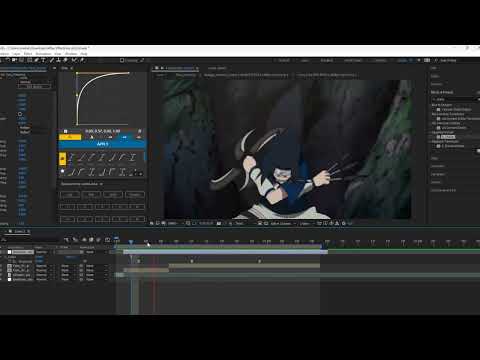Image resolution: width=480 pixels, height=360 pixels.
Task: Select the Pan Behind anchor point tool
Action: tap(21, 60)
